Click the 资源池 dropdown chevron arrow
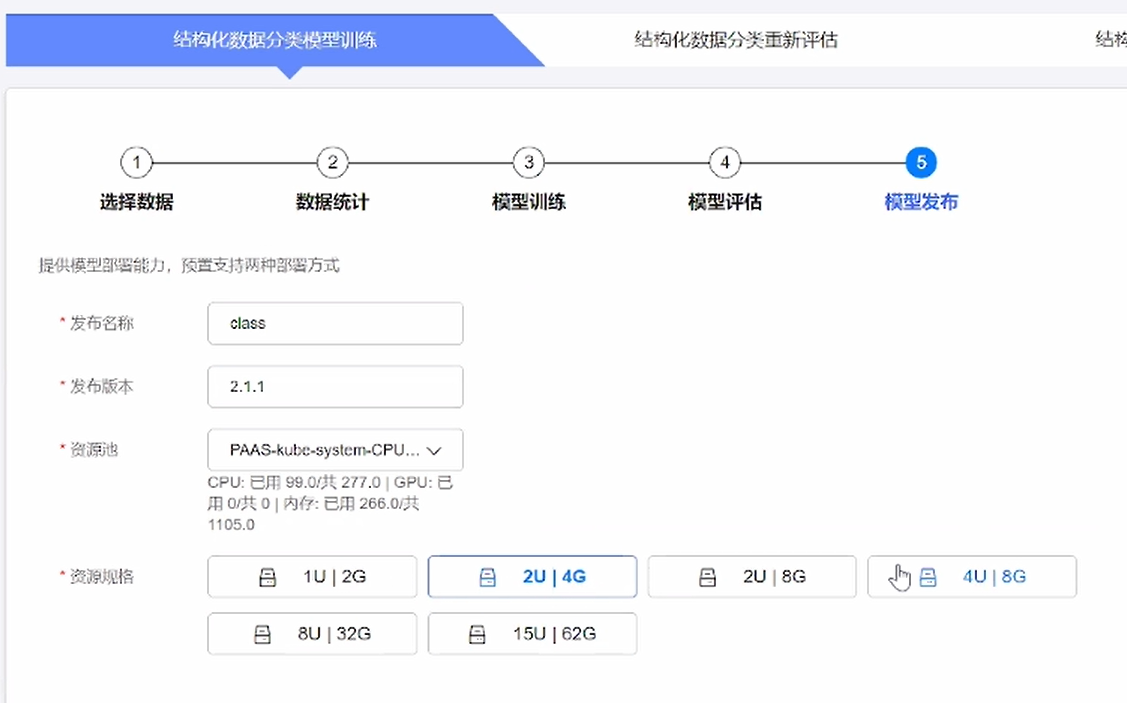This screenshot has width=1127, height=703. click(433, 451)
